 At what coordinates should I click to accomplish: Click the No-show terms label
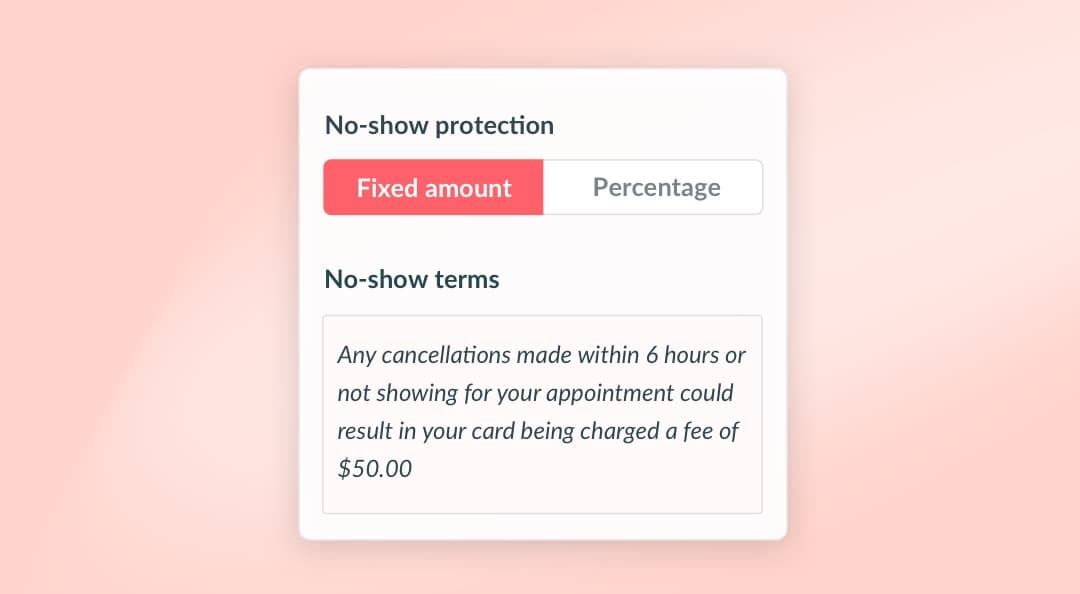(x=411, y=279)
